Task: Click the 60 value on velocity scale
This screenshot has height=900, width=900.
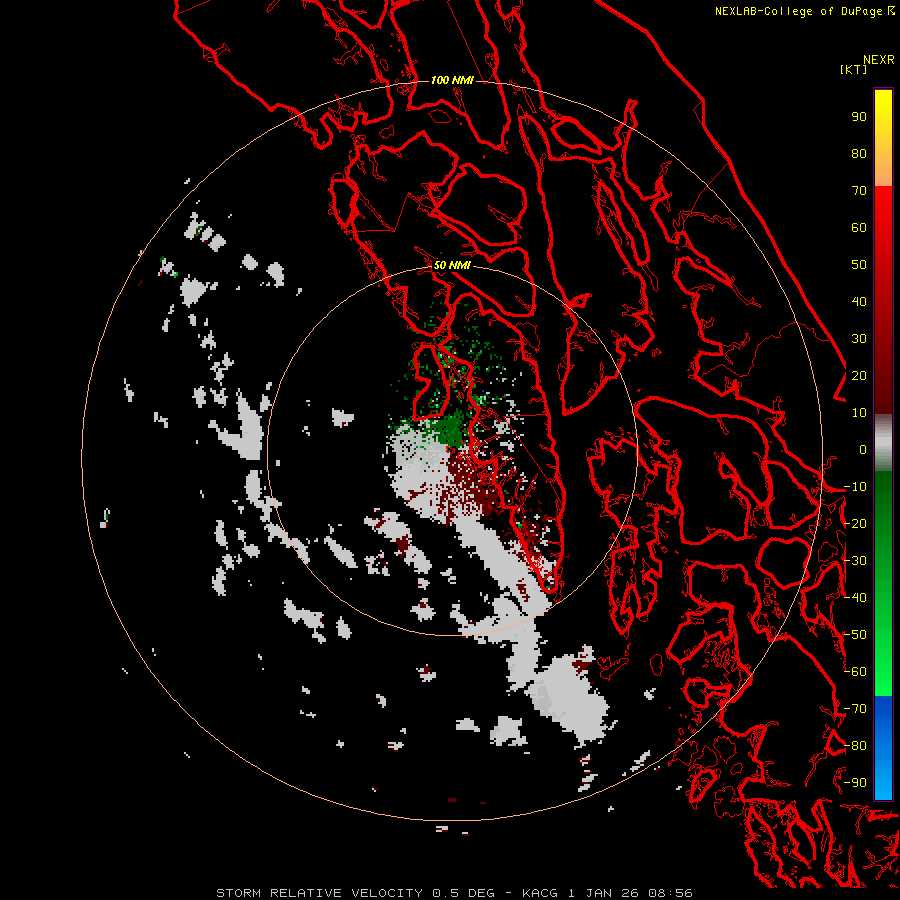Action: (859, 228)
